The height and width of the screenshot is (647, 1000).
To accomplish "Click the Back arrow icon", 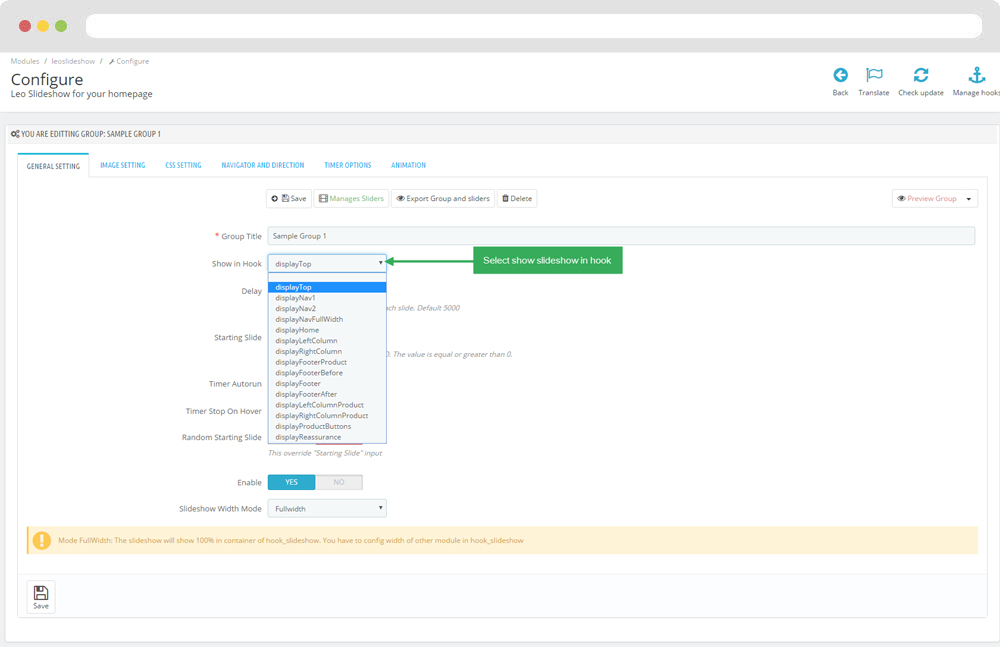I will 840,76.
